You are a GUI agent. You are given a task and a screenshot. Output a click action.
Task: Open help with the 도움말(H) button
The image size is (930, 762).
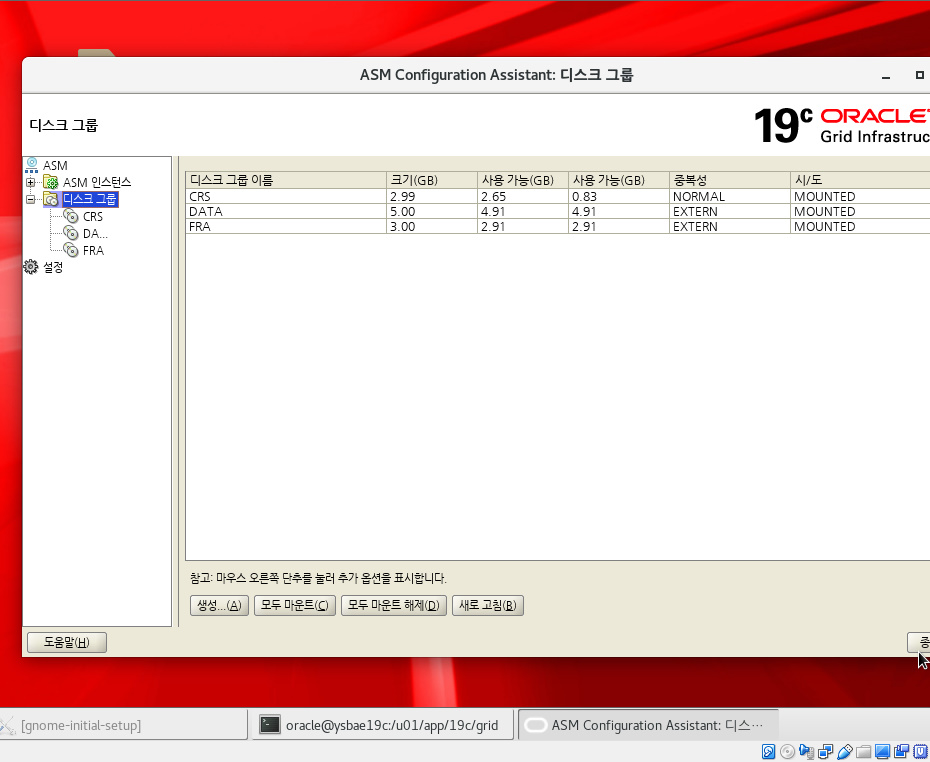tap(67, 642)
